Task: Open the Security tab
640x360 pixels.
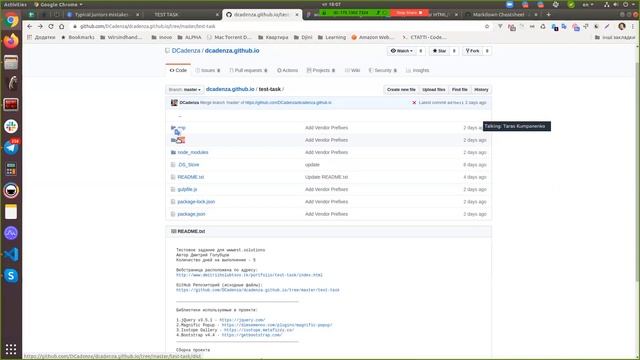Action: pyautogui.click(x=382, y=70)
